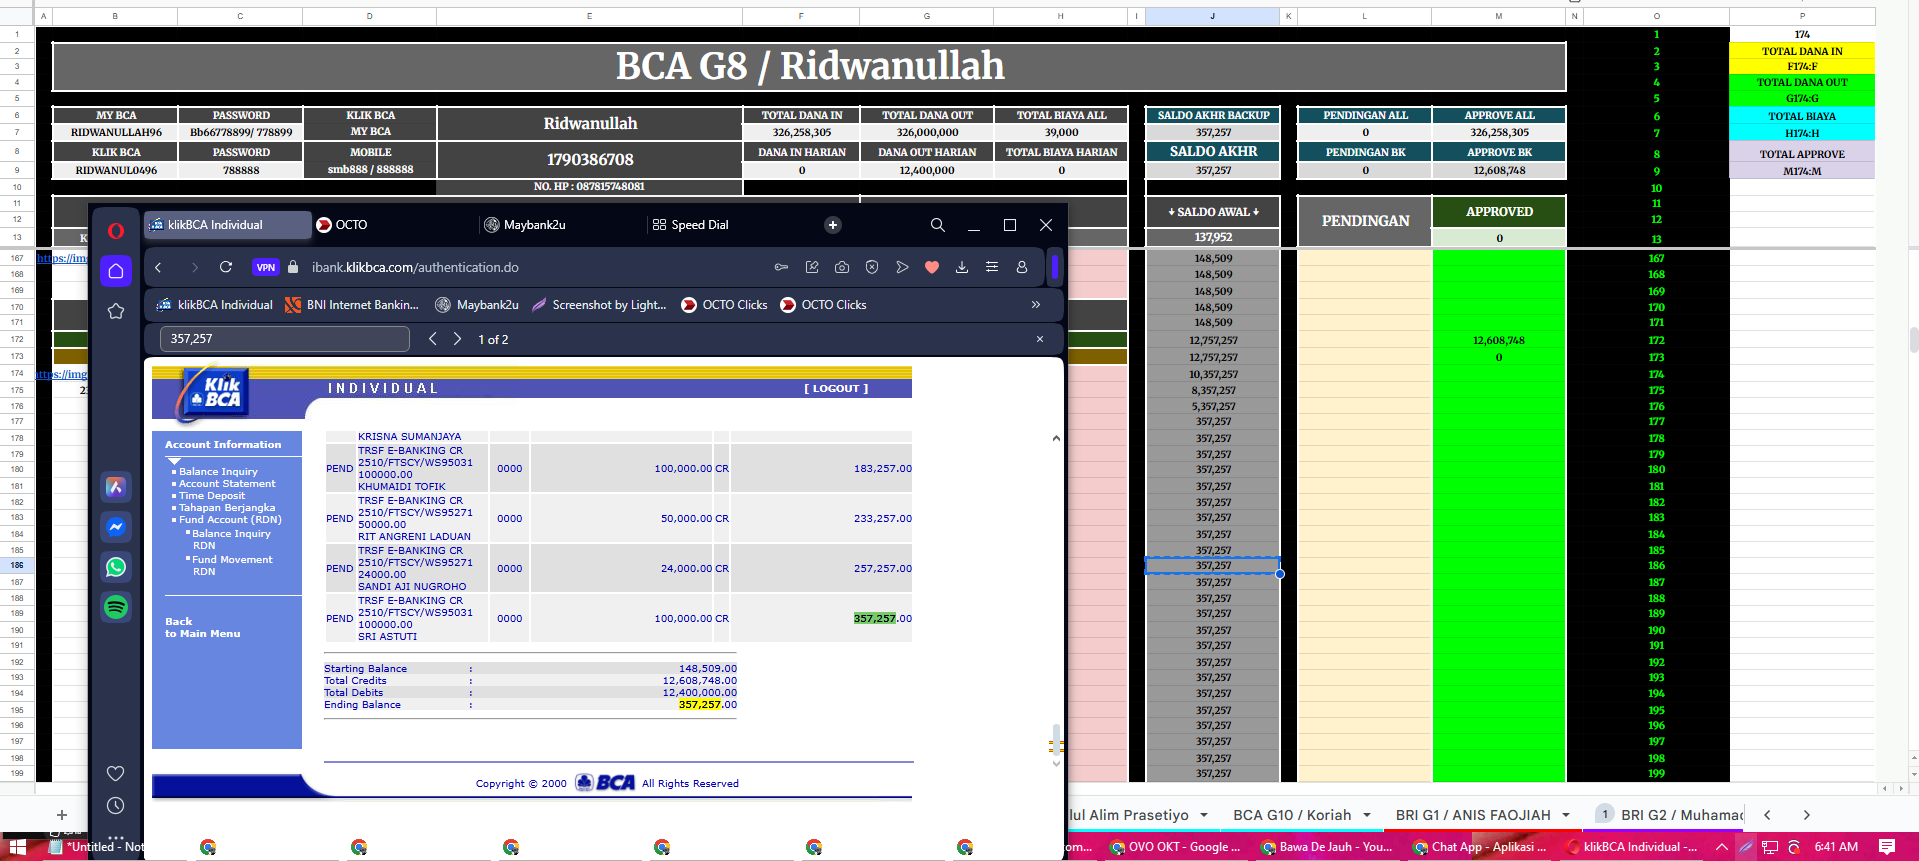Open saved passwords key icon
Image resolution: width=1919 pixels, height=861 pixels.
coord(782,267)
